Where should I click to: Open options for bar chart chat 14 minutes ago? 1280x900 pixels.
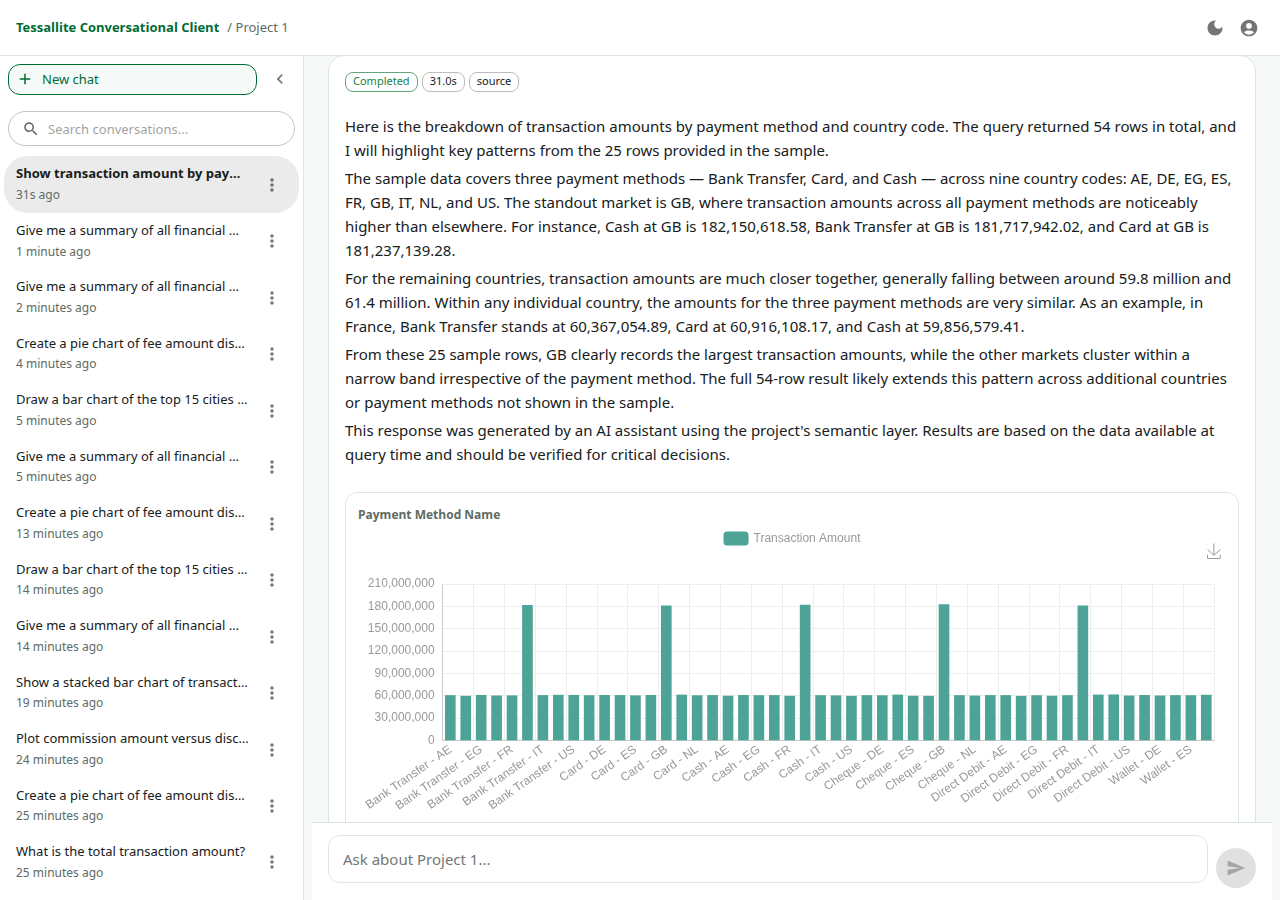[272, 580]
